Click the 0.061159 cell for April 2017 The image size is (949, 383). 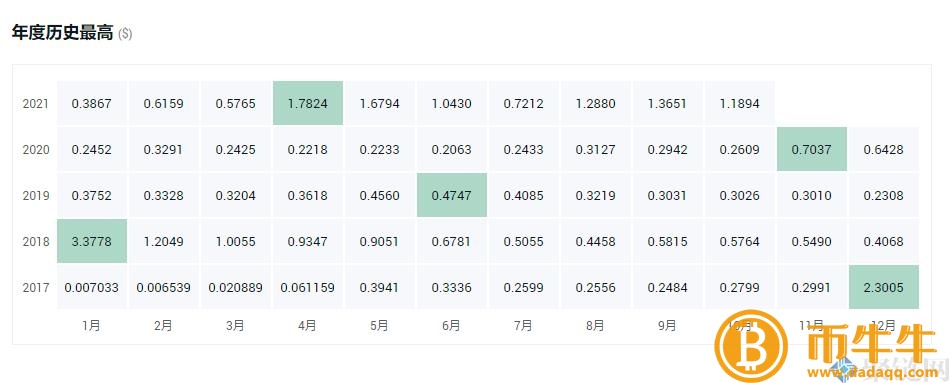point(308,287)
